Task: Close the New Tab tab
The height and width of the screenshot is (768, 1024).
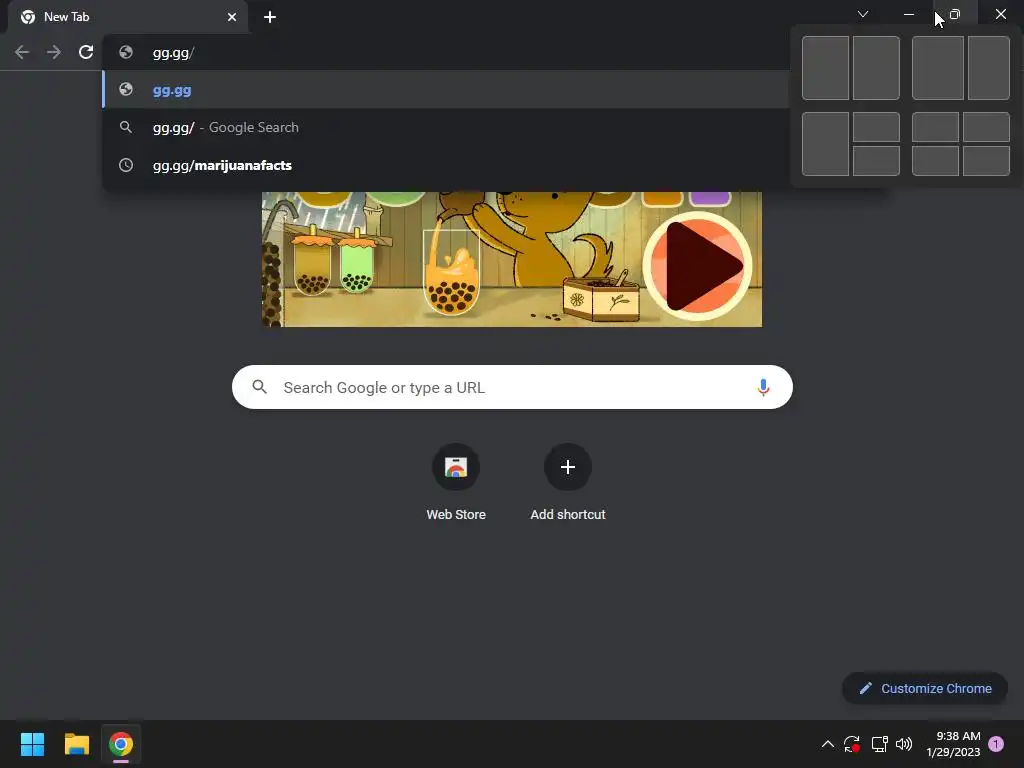Action: pyautogui.click(x=232, y=17)
